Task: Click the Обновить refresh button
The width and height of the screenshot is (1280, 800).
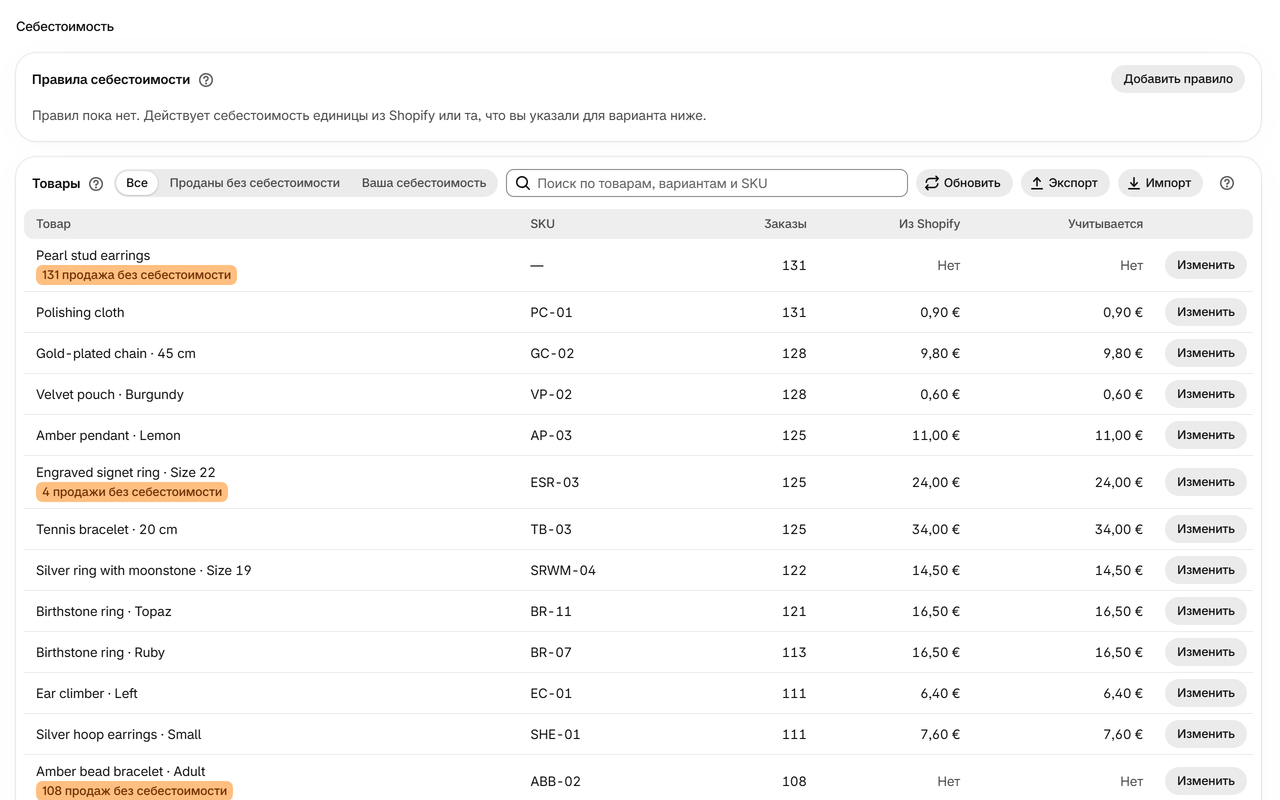Action: 964,183
